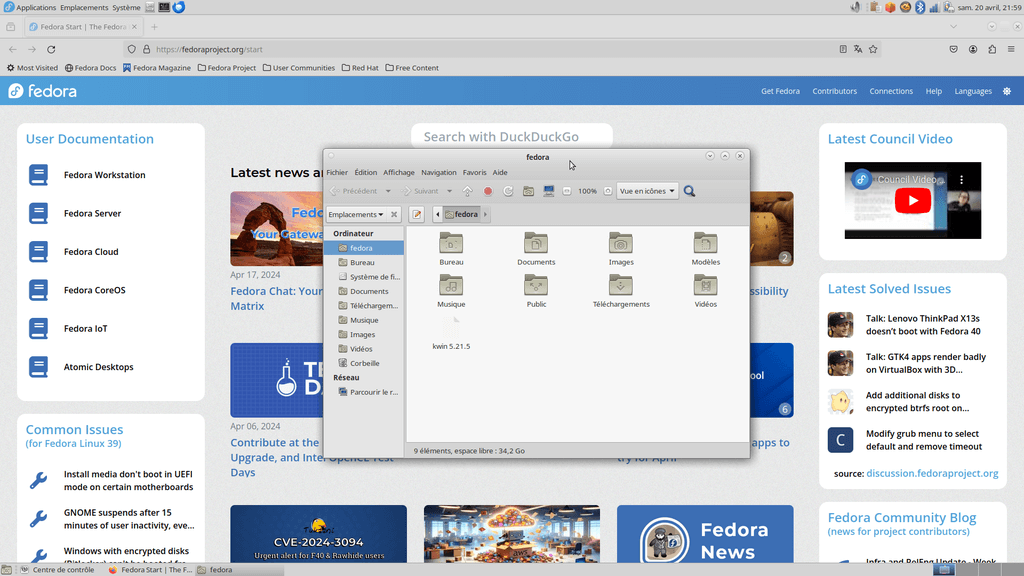
Task: Click Contributors link in Fedora header
Action: 835,91
